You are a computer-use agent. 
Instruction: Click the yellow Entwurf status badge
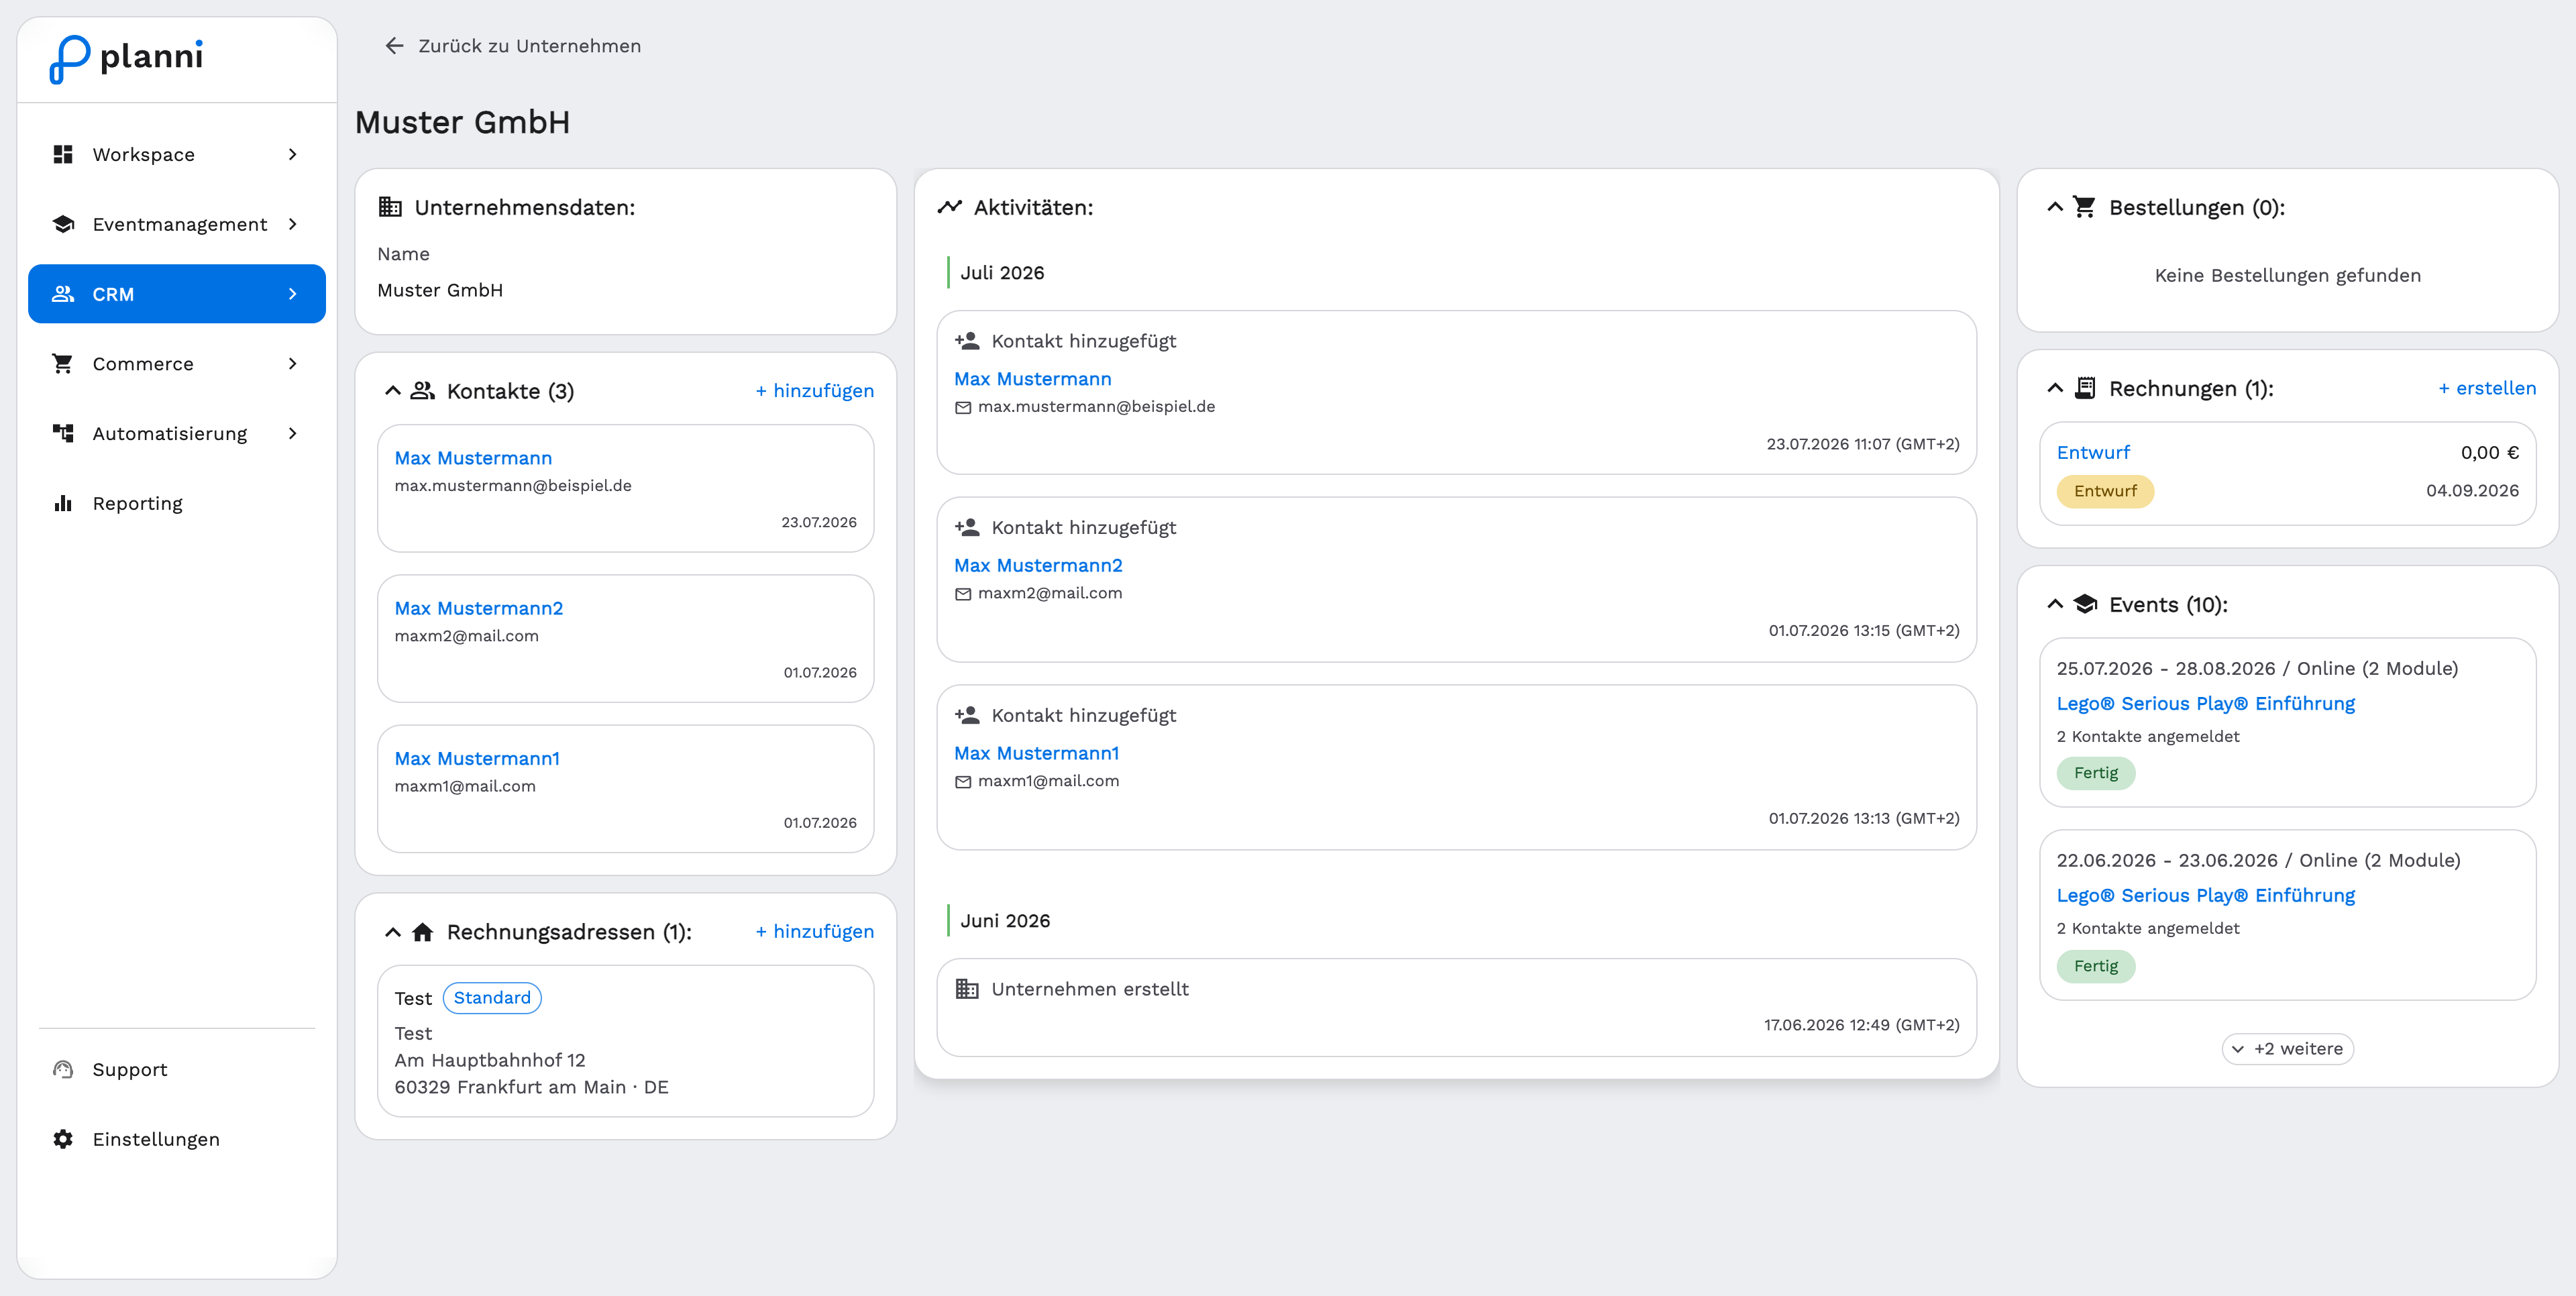[x=2105, y=491]
